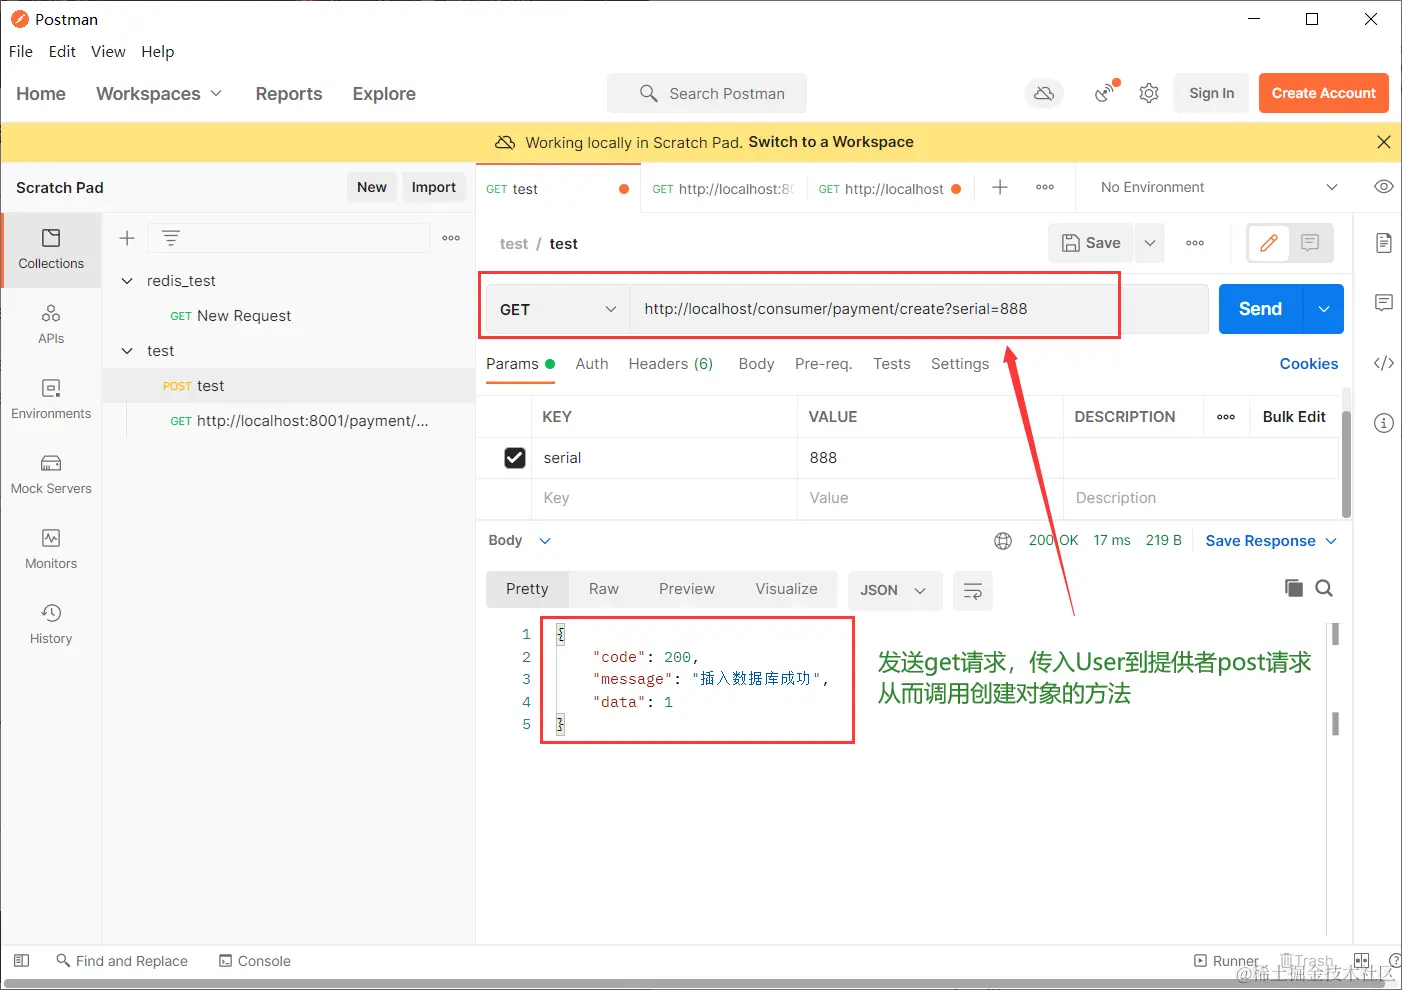Screen dimensions: 1402x990
Task: Switch to the Raw response view
Action: [604, 589]
